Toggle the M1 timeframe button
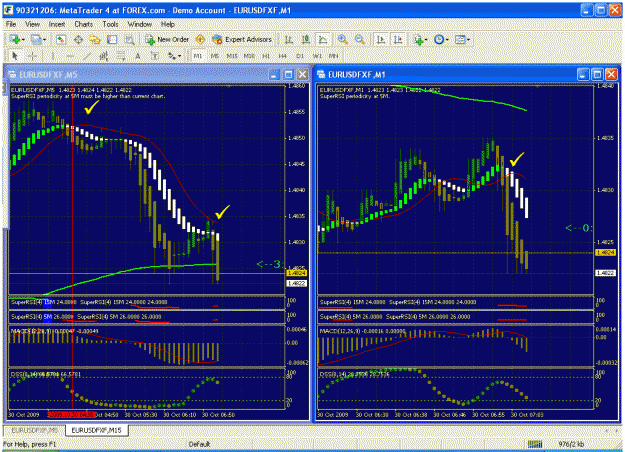 pyautogui.click(x=198, y=56)
